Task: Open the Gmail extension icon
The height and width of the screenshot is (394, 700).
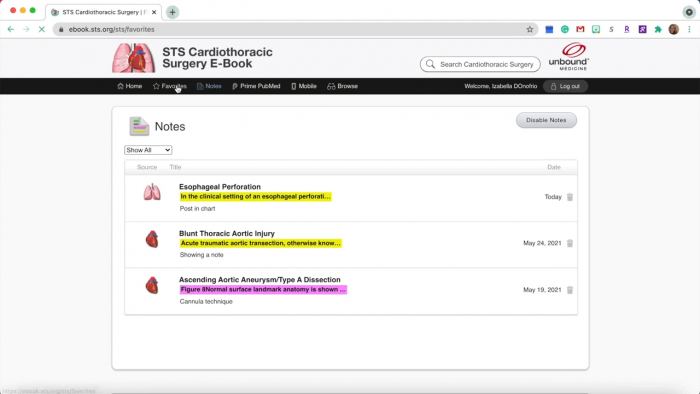Action: (580, 29)
